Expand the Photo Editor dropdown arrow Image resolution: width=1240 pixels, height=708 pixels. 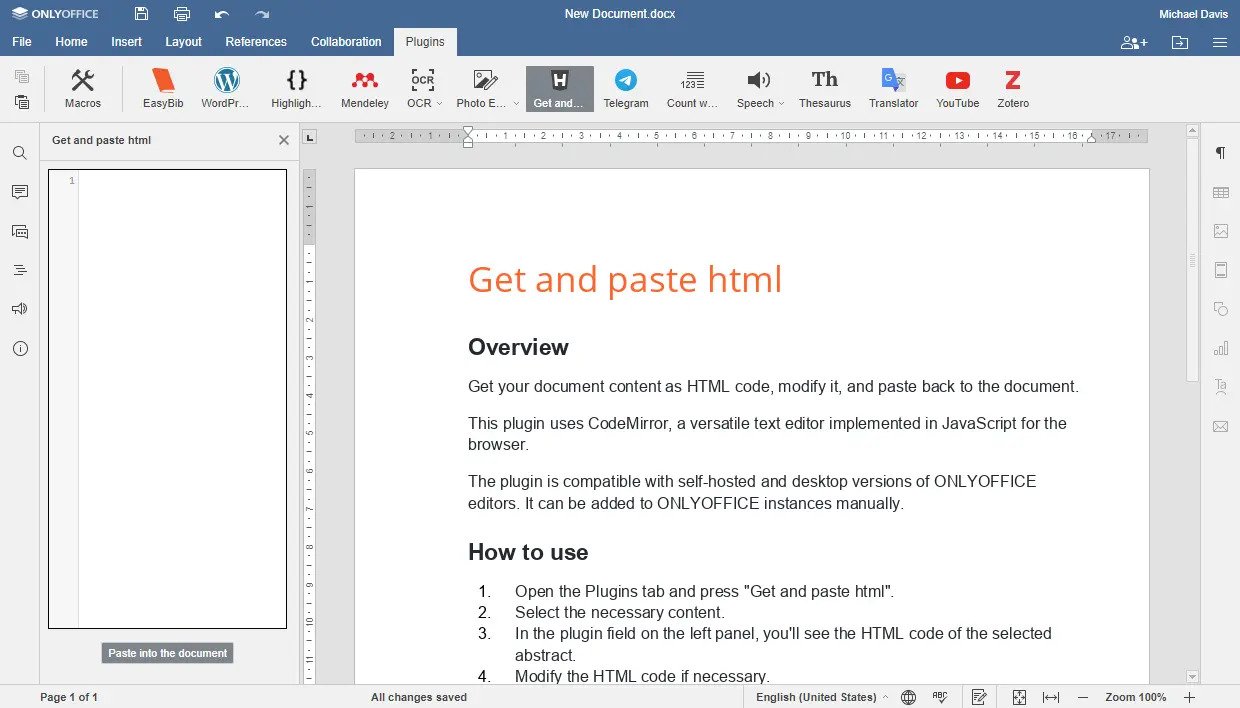516,103
